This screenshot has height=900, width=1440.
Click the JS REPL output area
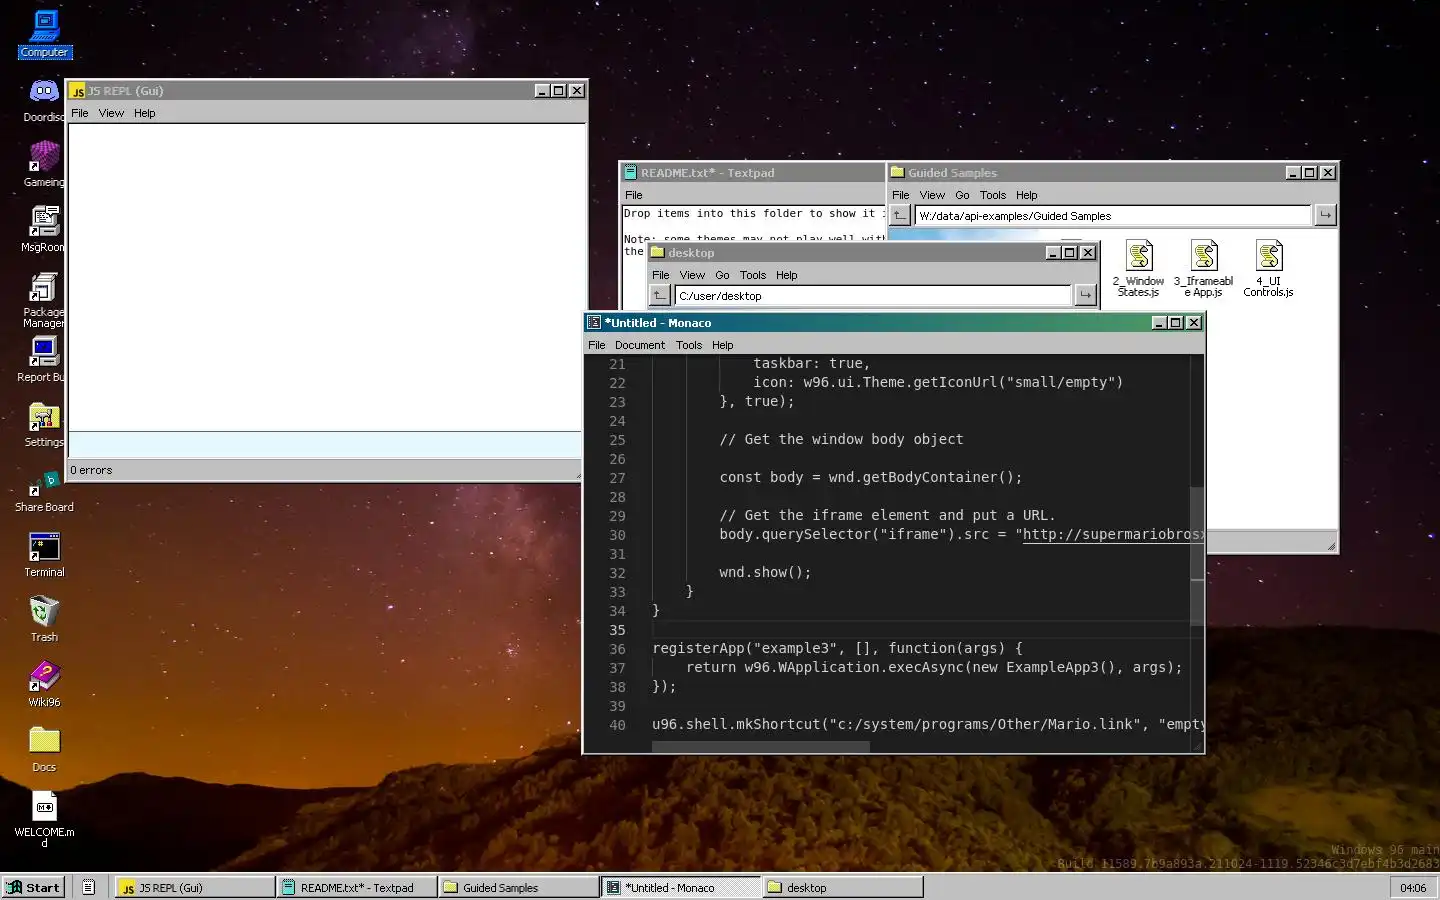324,278
